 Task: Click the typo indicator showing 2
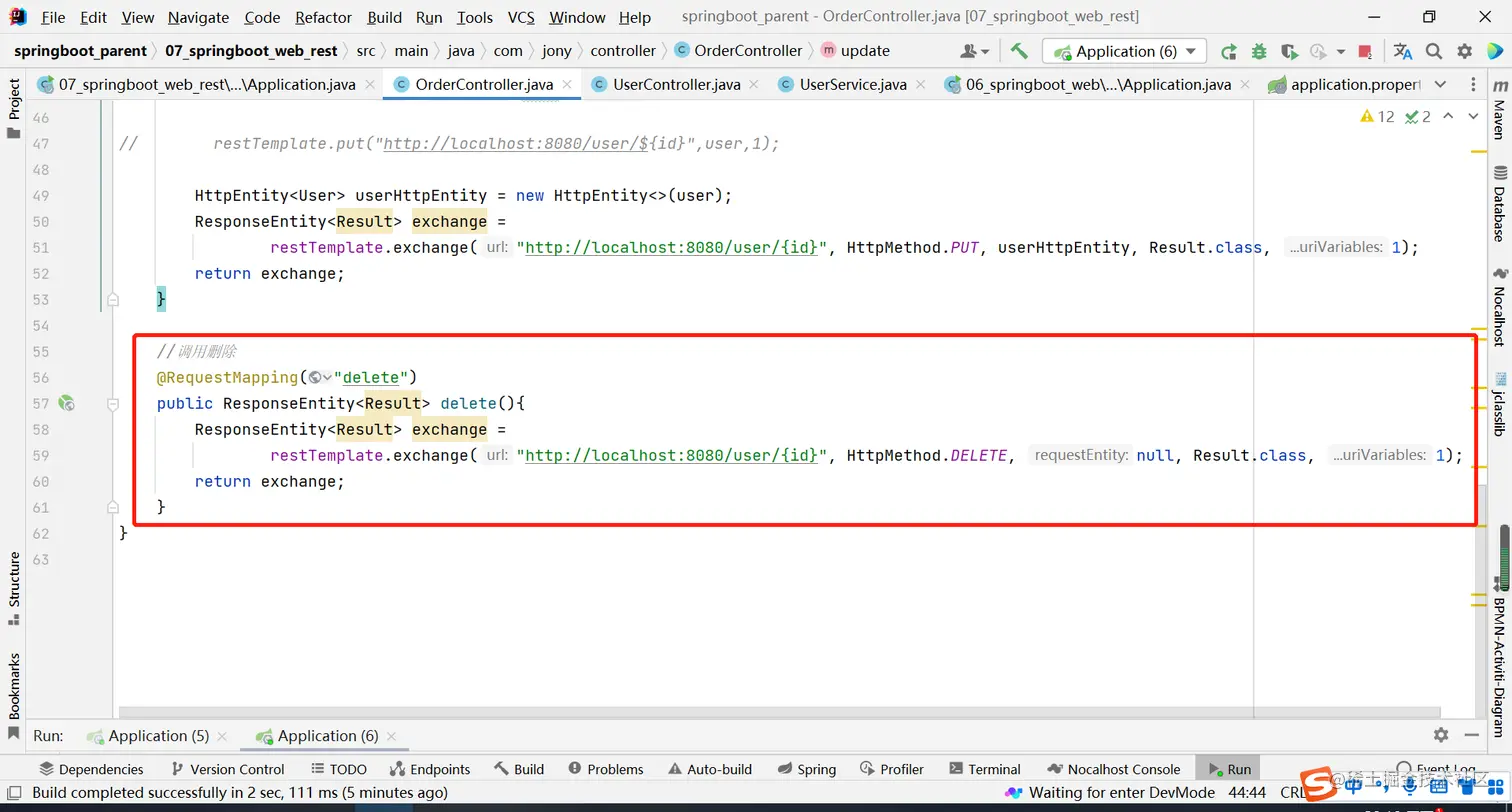click(1418, 117)
